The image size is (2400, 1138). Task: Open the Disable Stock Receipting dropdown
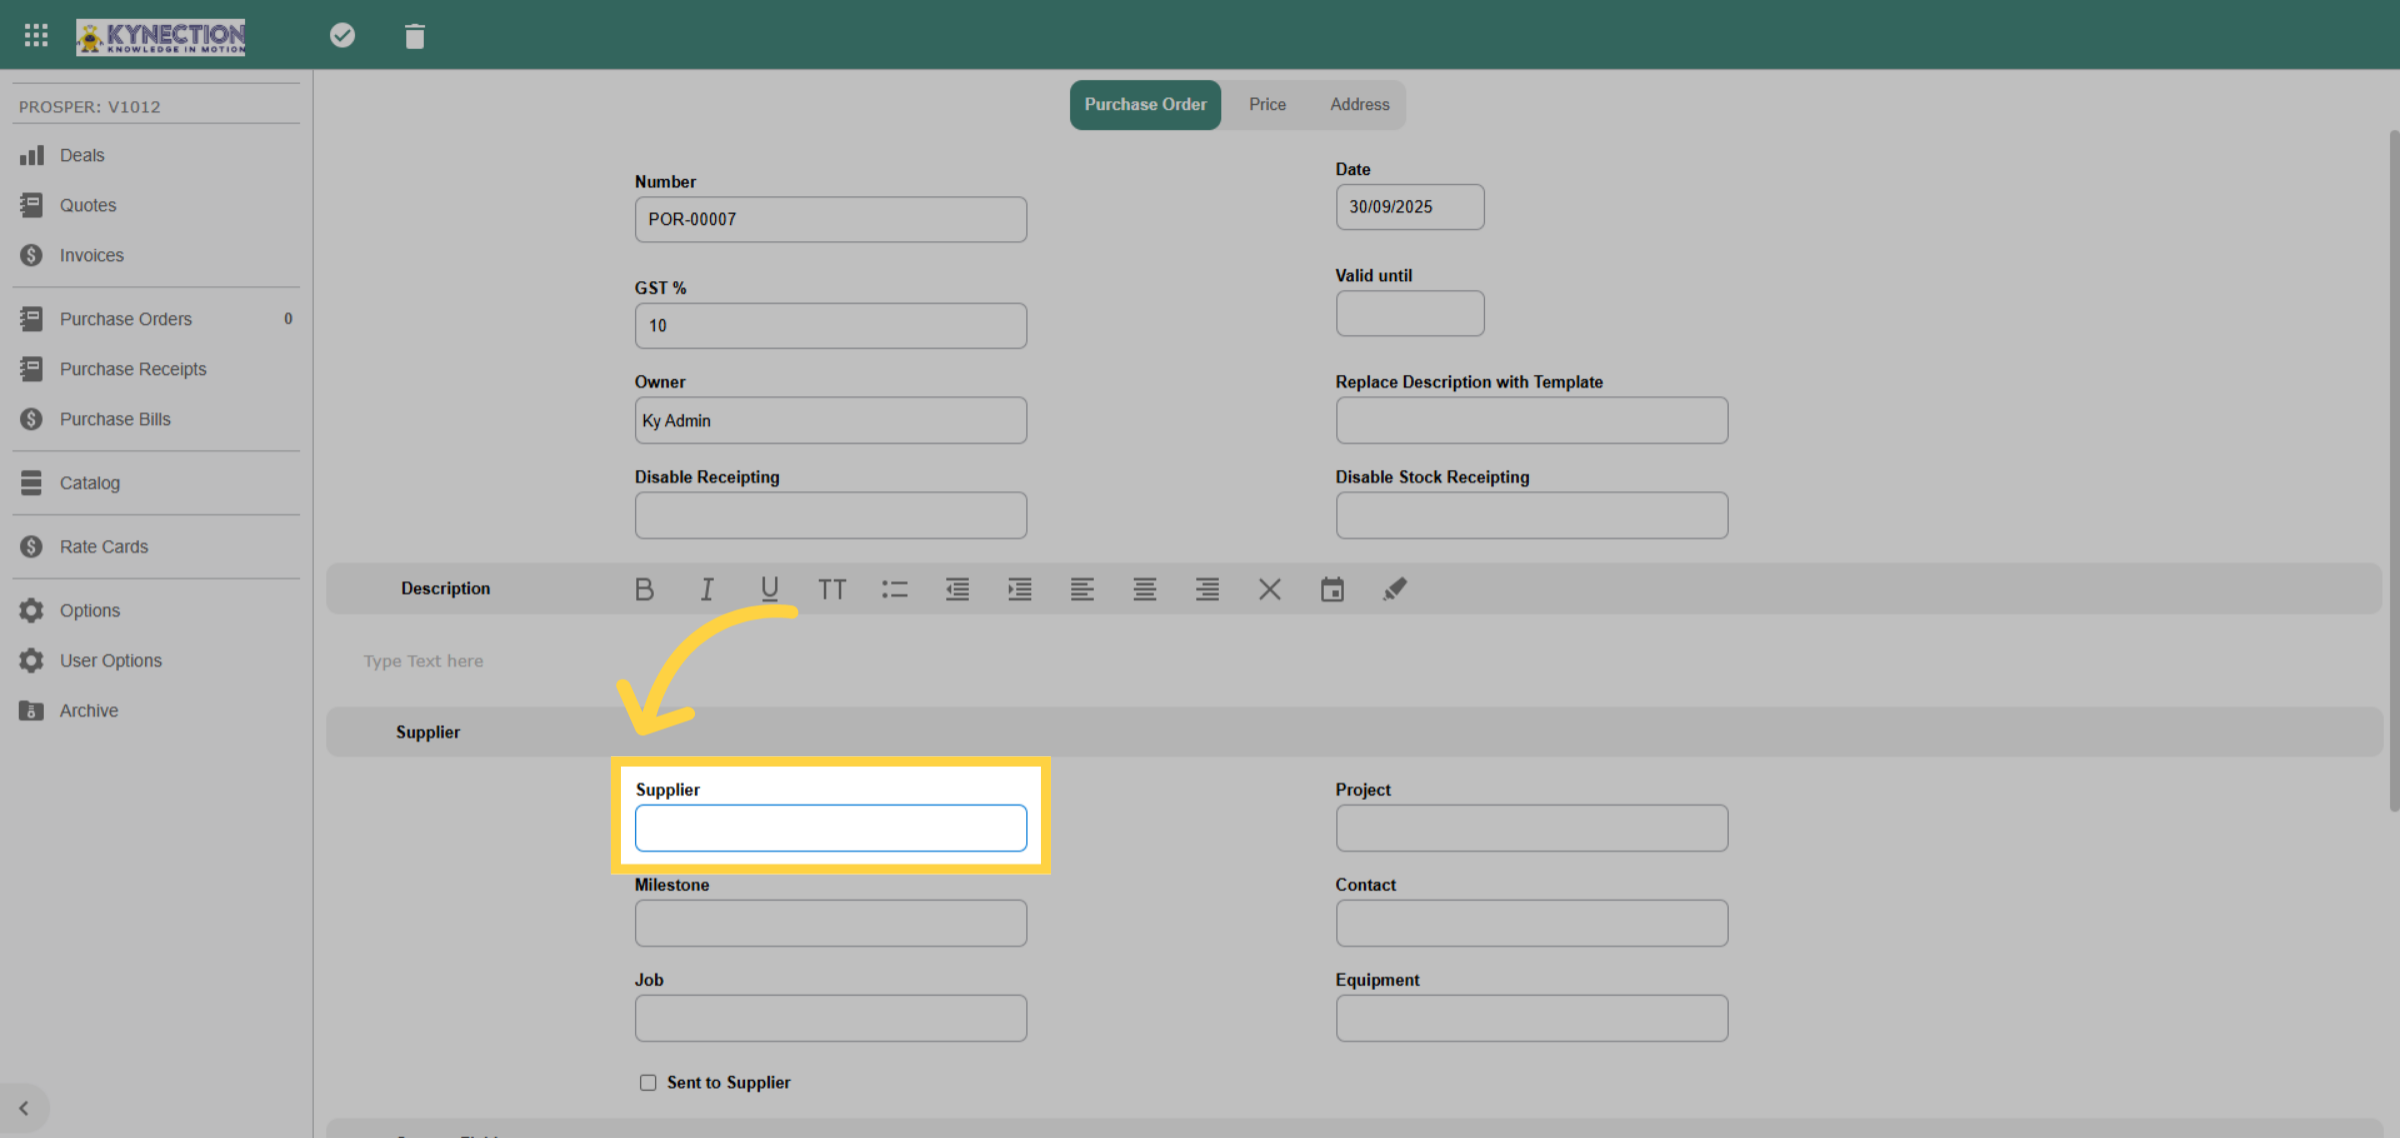[x=1531, y=515]
